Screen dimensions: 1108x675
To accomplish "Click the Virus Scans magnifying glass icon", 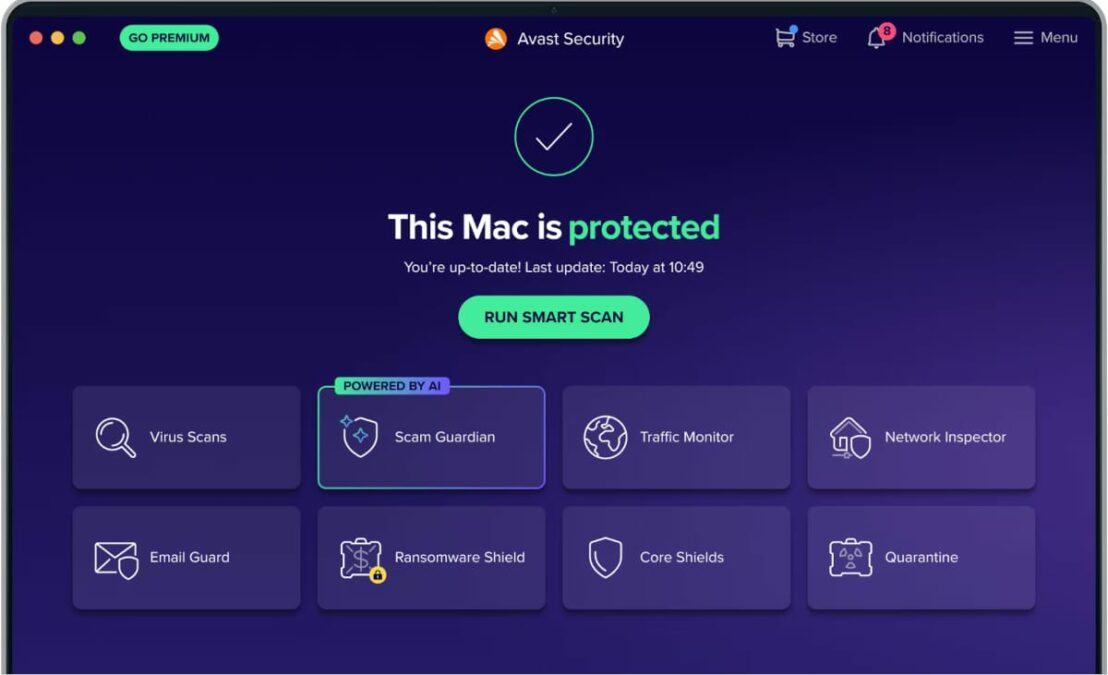I will 115,438.
